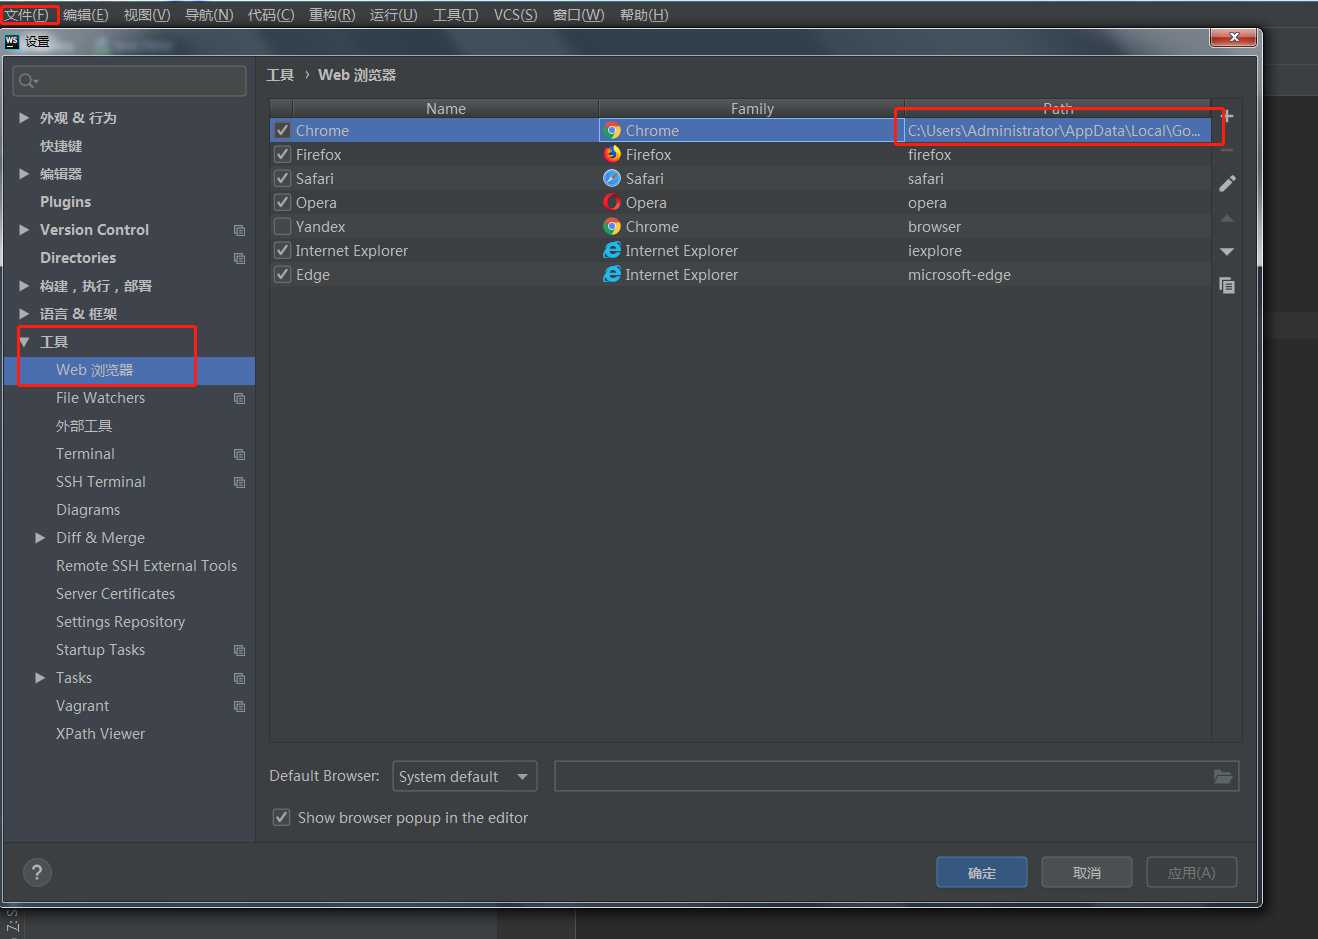The image size is (1318, 939).
Task: Click the copy browser icon beside the table
Action: coord(1227,285)
